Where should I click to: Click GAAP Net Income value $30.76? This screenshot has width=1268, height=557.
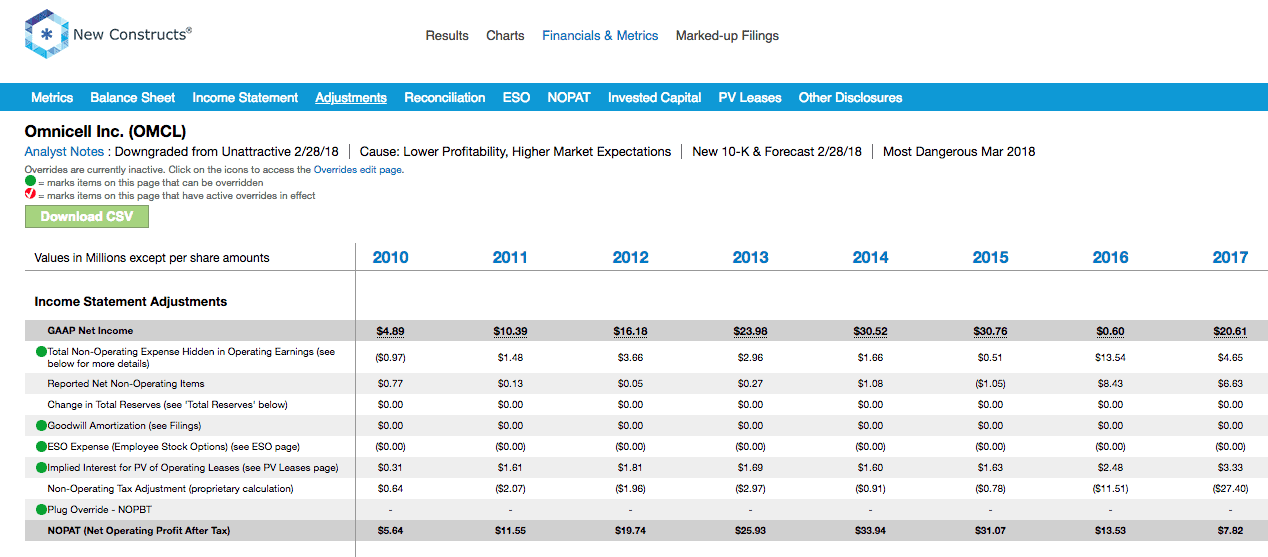coord(990,331)
